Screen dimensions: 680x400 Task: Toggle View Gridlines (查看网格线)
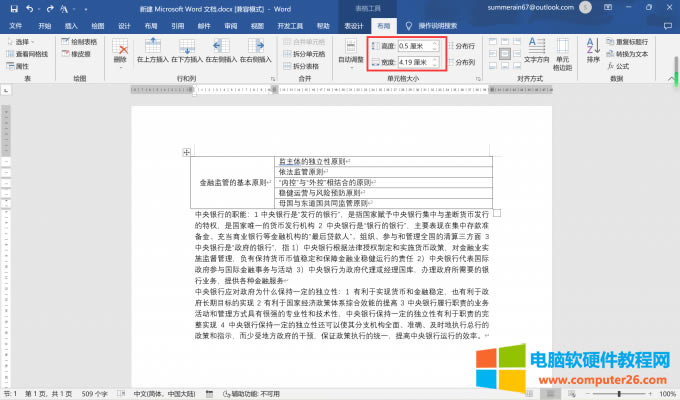point(31,54)
